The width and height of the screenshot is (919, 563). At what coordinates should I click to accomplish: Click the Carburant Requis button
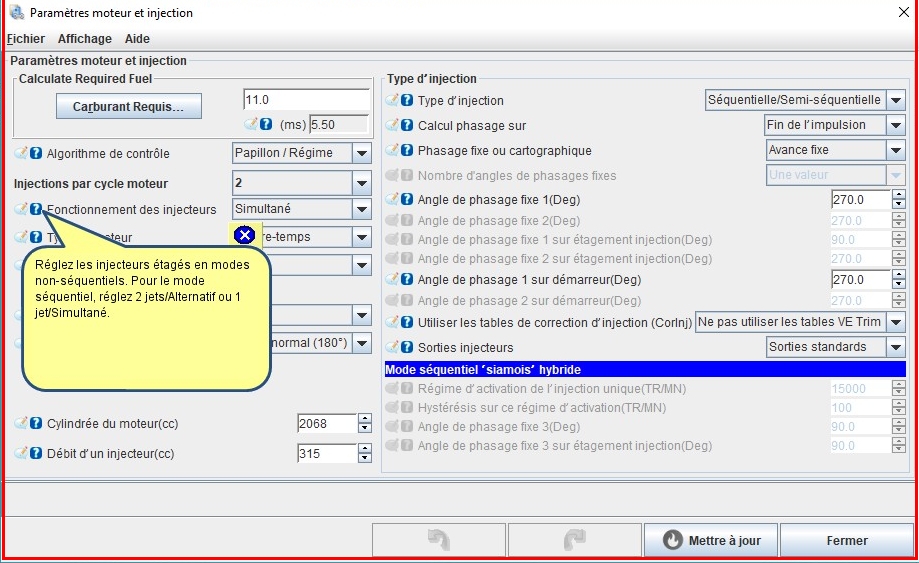click(x=128, y=106)
